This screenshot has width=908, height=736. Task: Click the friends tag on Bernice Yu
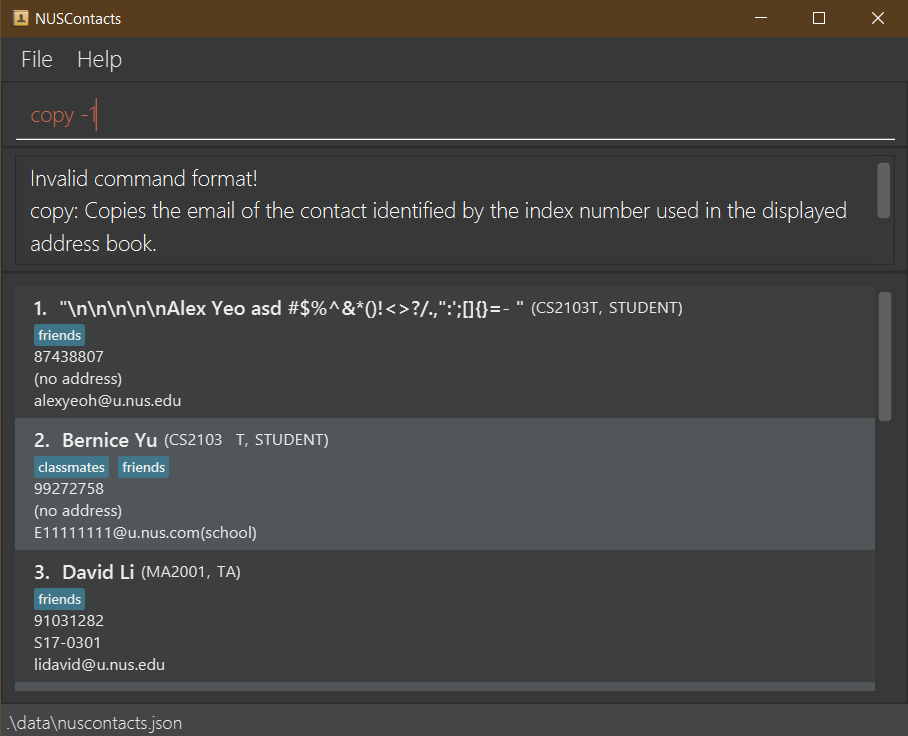coord(144,467)
